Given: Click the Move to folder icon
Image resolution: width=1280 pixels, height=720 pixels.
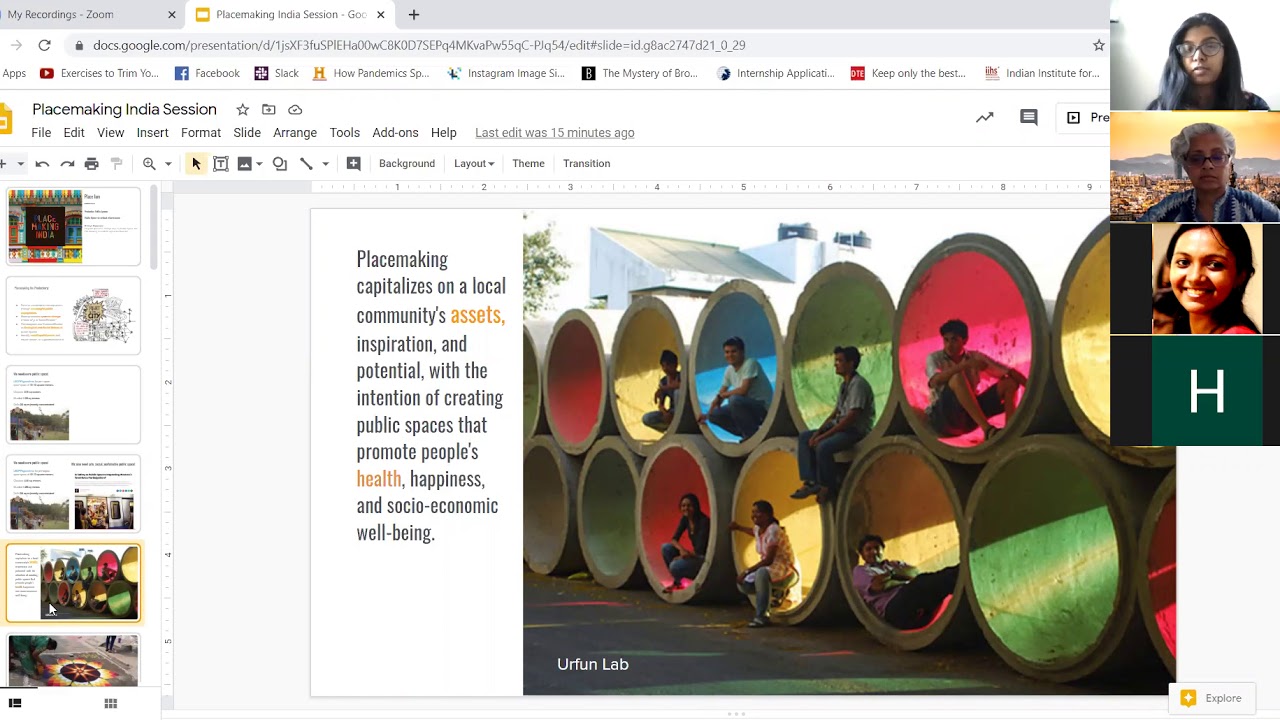Looking at the screenshot, I should coord(268,109).
